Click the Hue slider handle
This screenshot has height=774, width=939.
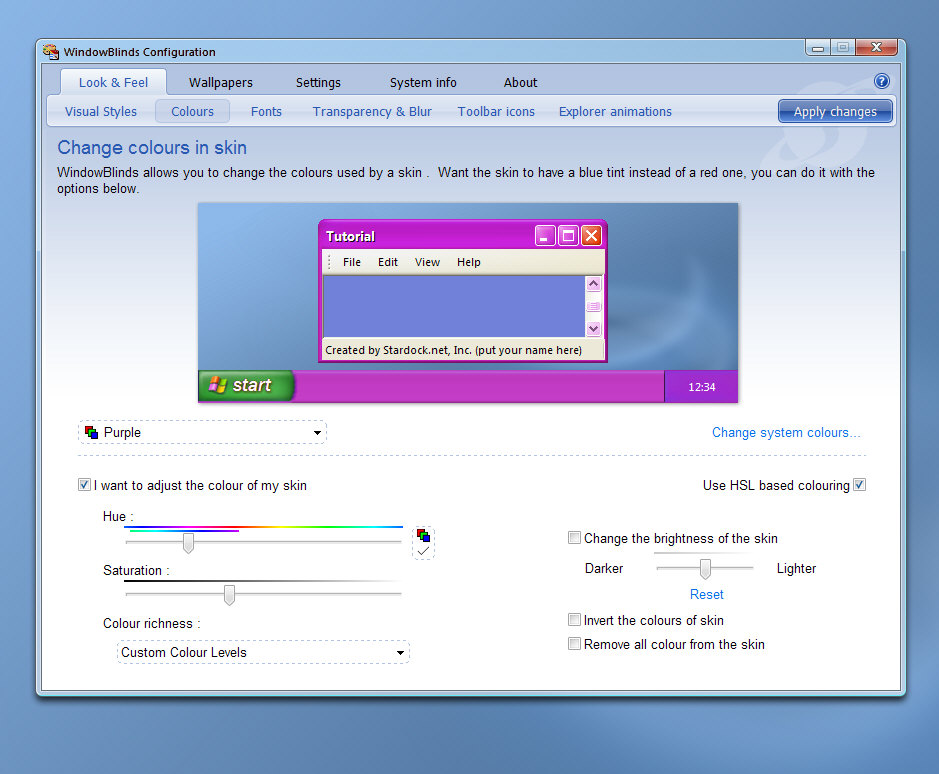(x=188, y=542)
